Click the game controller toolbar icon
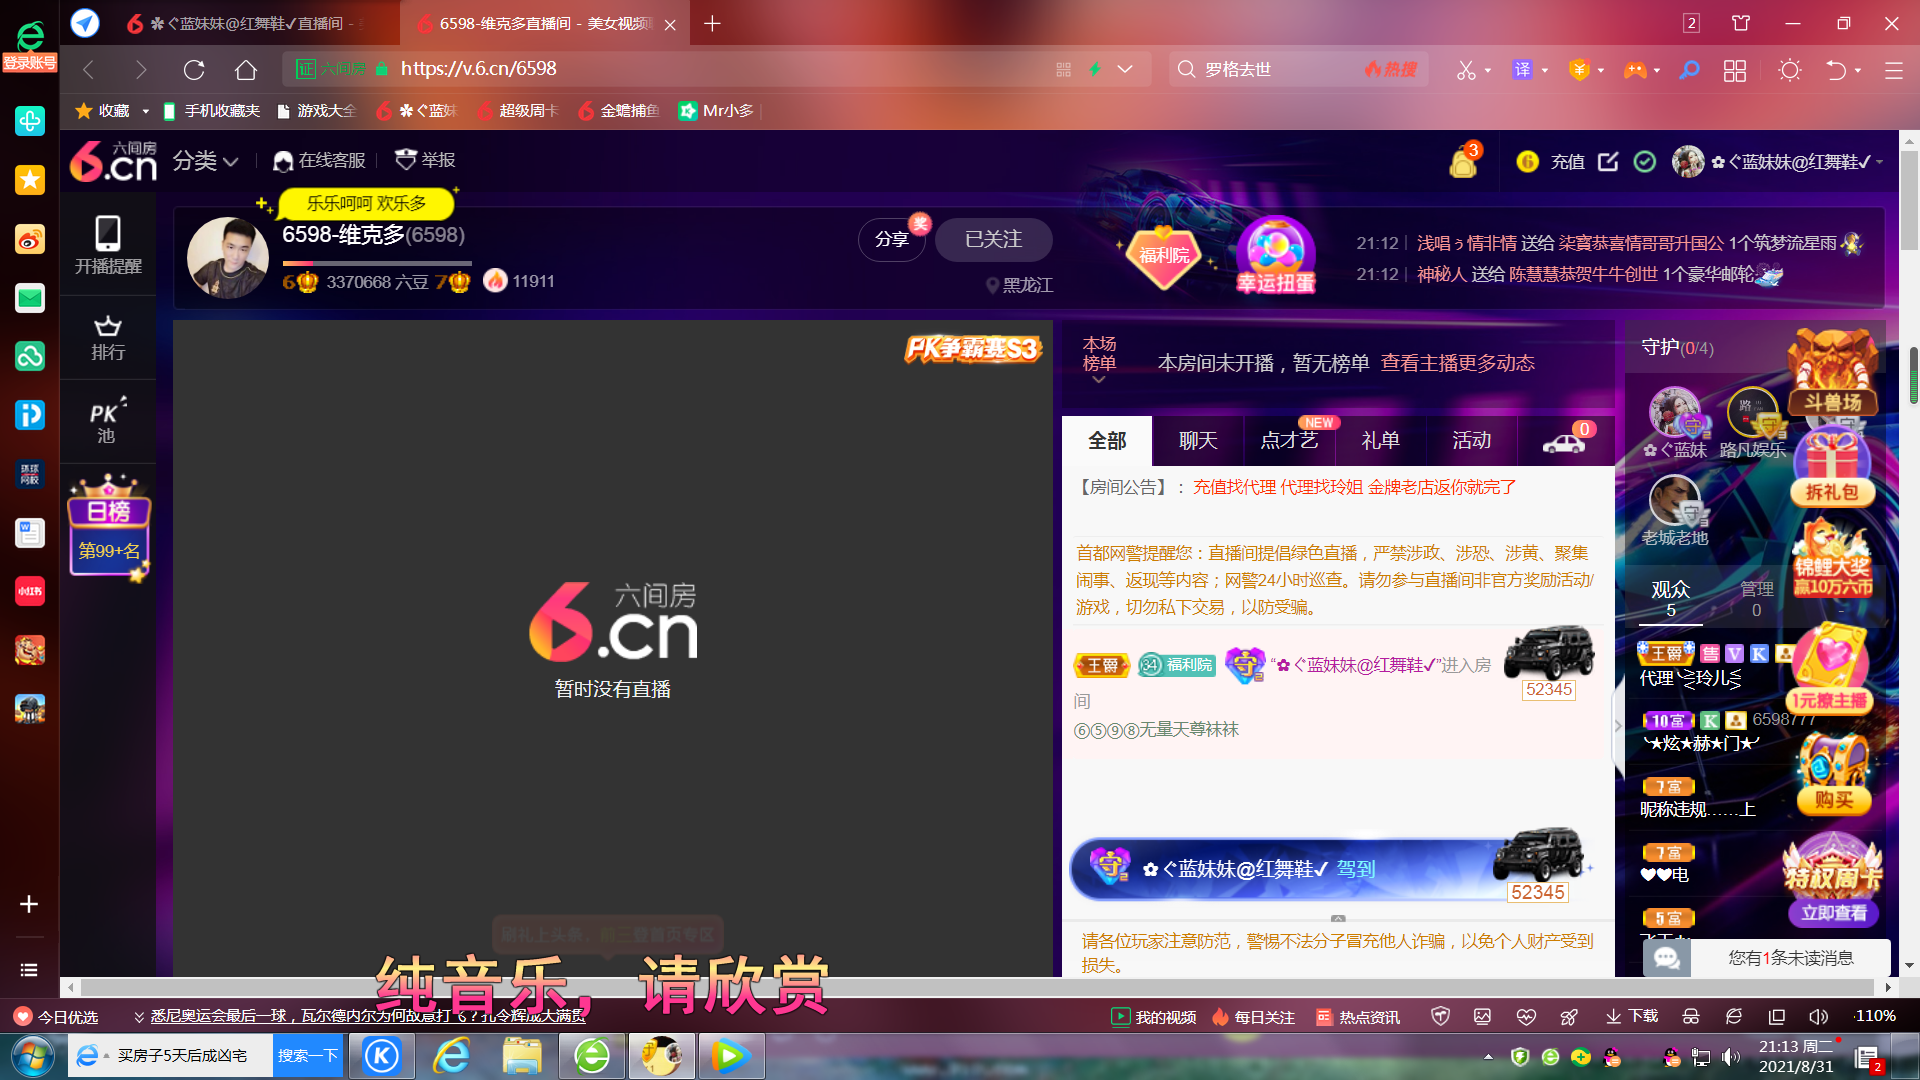Viewport: 1920px width, 1080px height. click(x=1635, y=70)
